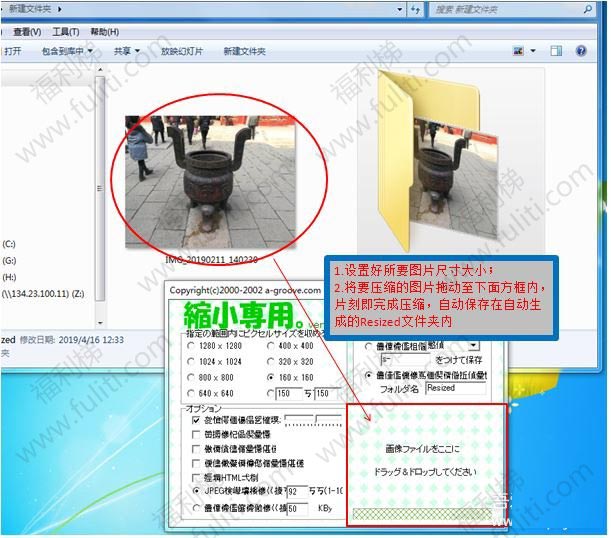Open the 帮助(H) menu

click(x=104, y=32)
